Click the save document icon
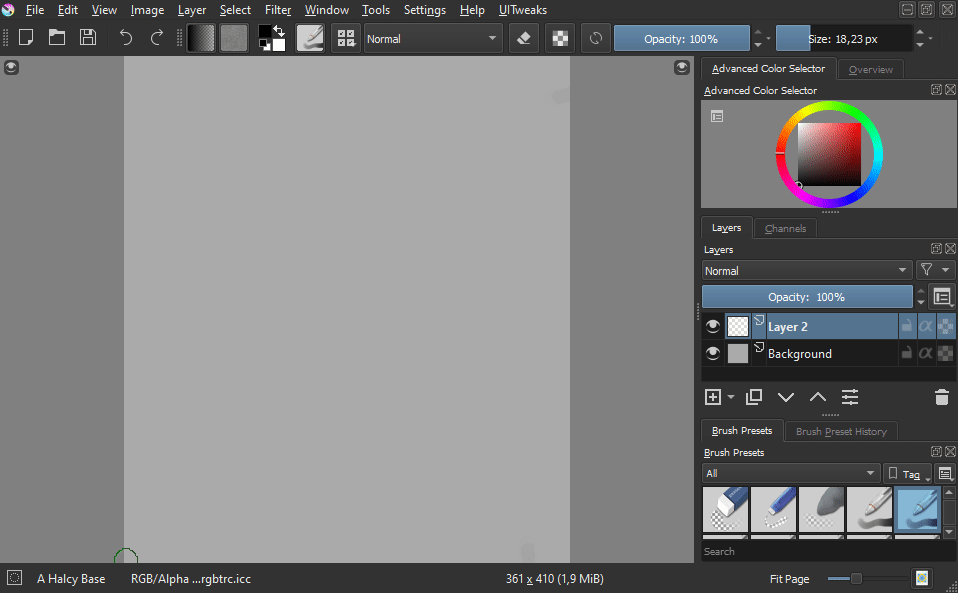958x593 pixels. pos(88,38)
